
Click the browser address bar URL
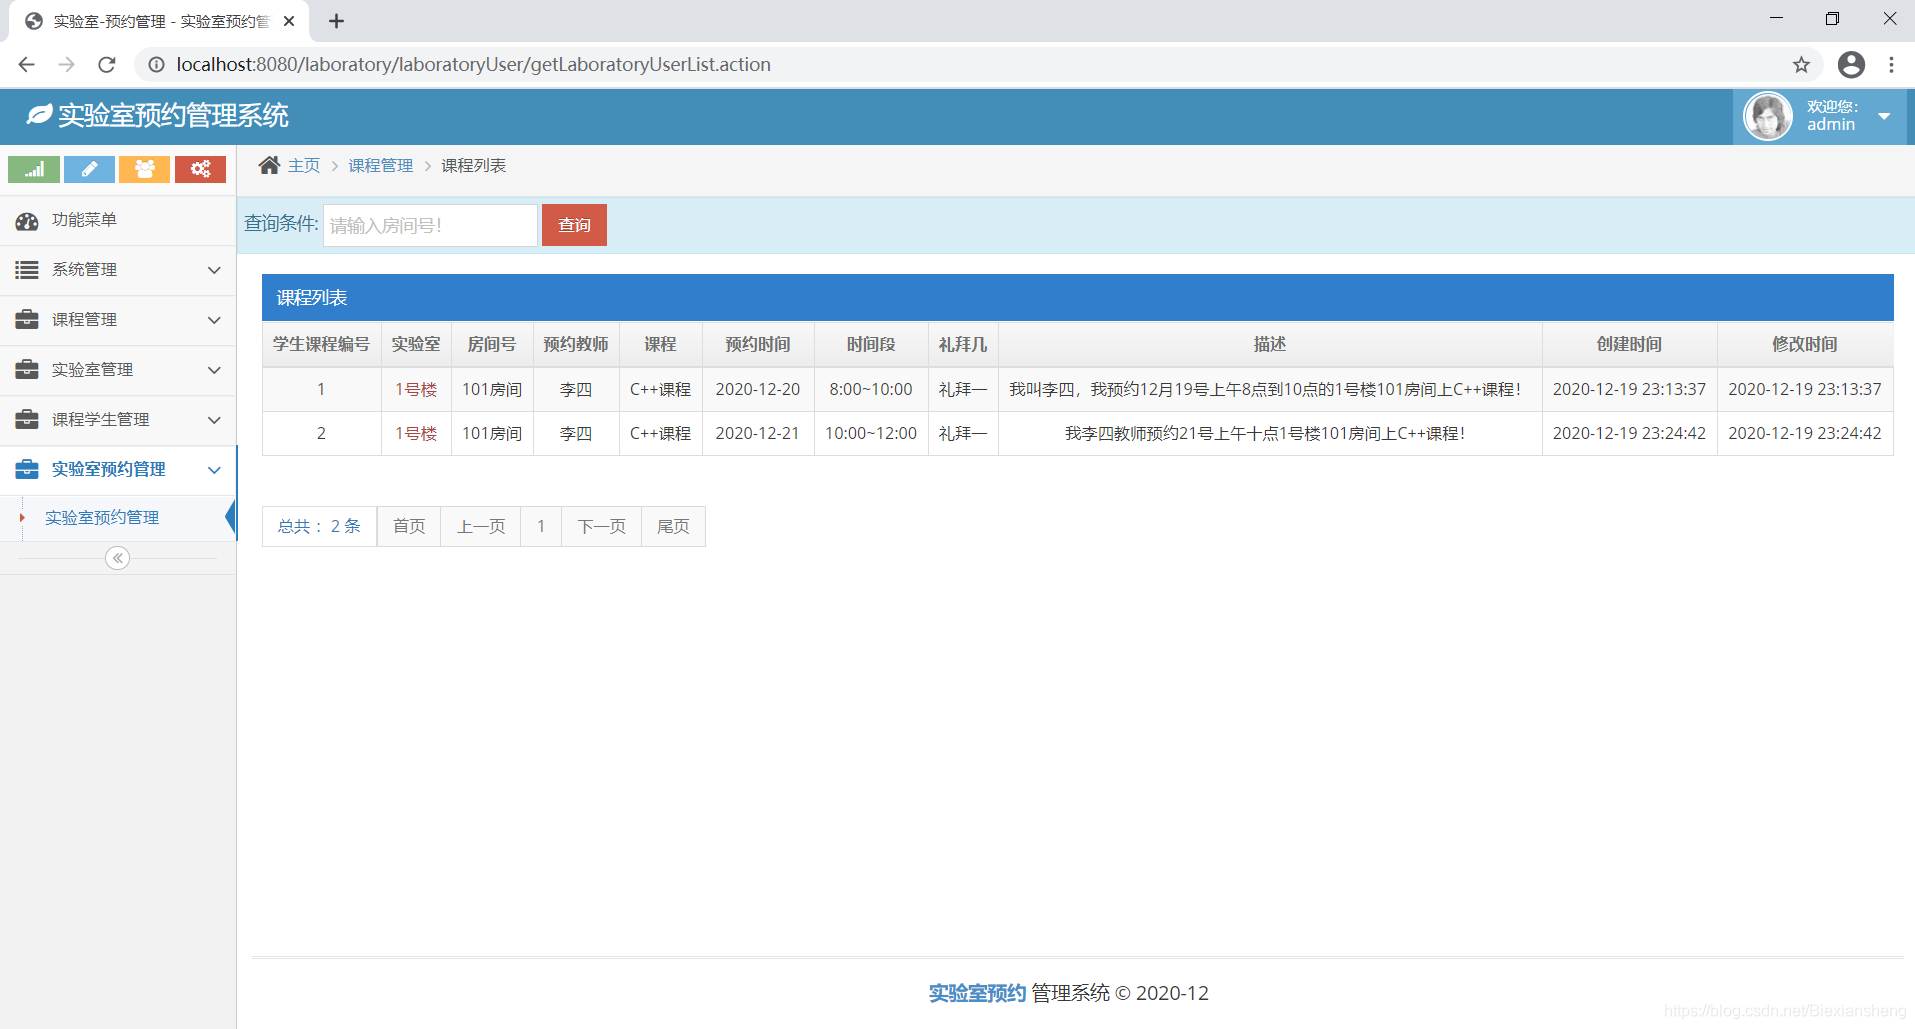click(473, 65)
